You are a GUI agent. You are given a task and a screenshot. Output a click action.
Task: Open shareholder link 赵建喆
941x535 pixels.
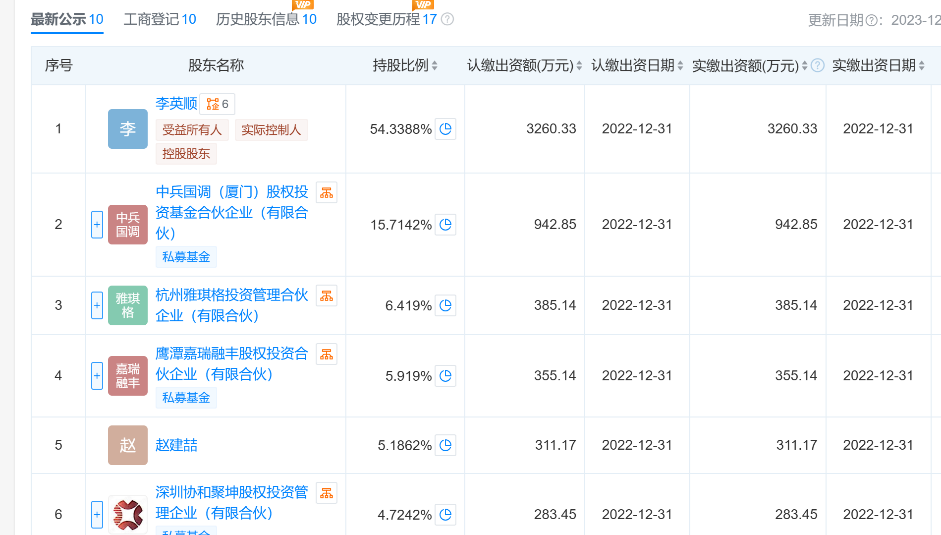(x=176, y=445)
